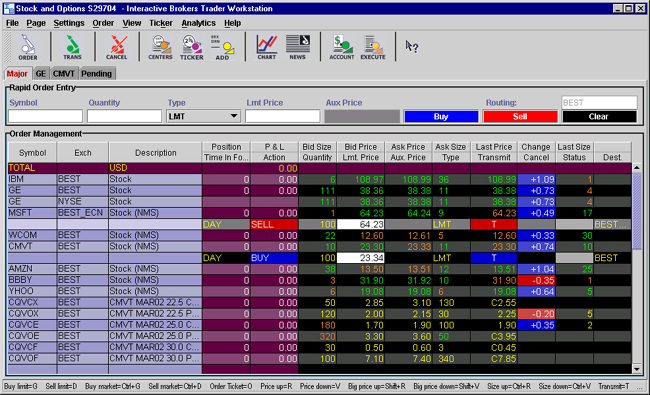Viewport: 650px width, 395px height.
Task: Click the +1.09 change cell for IBM
Action: [x=536, y=179]
